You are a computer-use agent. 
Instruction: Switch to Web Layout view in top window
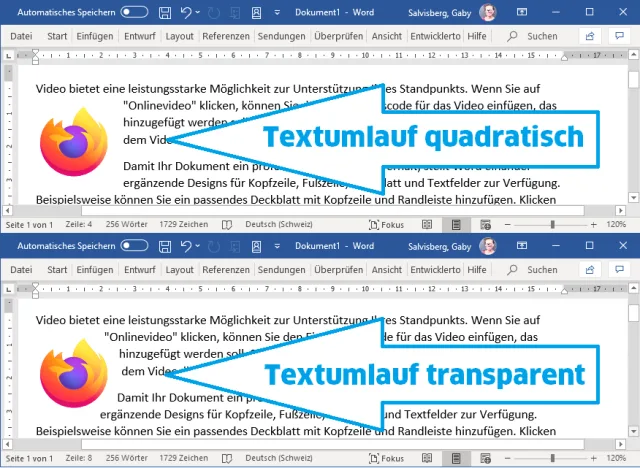tap(485, 225)
